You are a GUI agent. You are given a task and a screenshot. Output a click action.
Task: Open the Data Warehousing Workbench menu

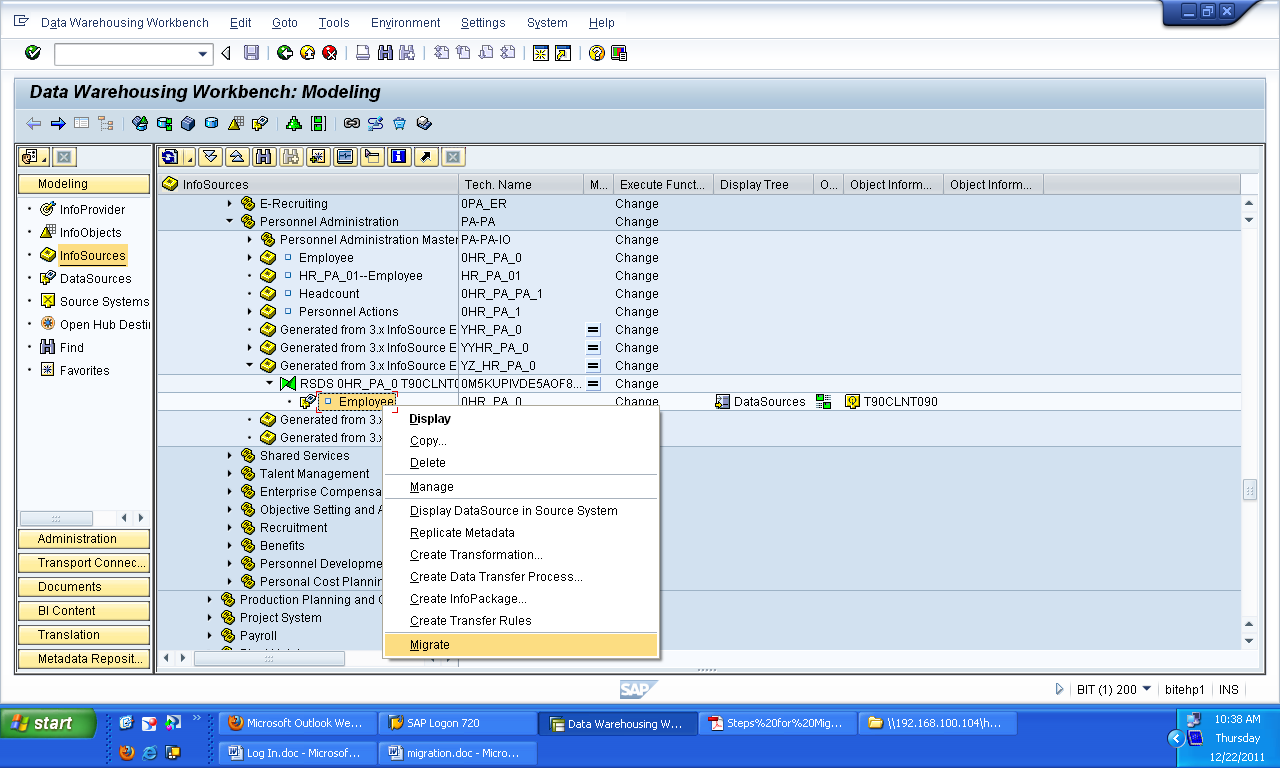(125, 23)
